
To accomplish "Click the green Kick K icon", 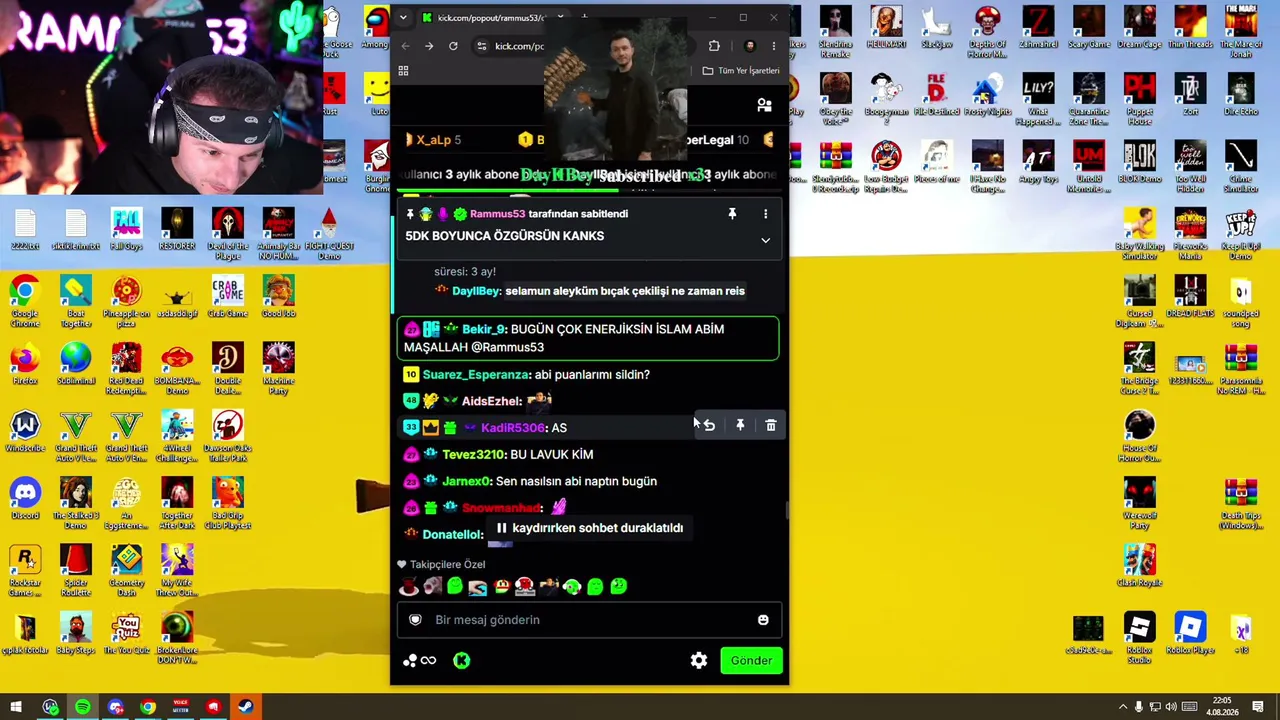I will 461,660.
